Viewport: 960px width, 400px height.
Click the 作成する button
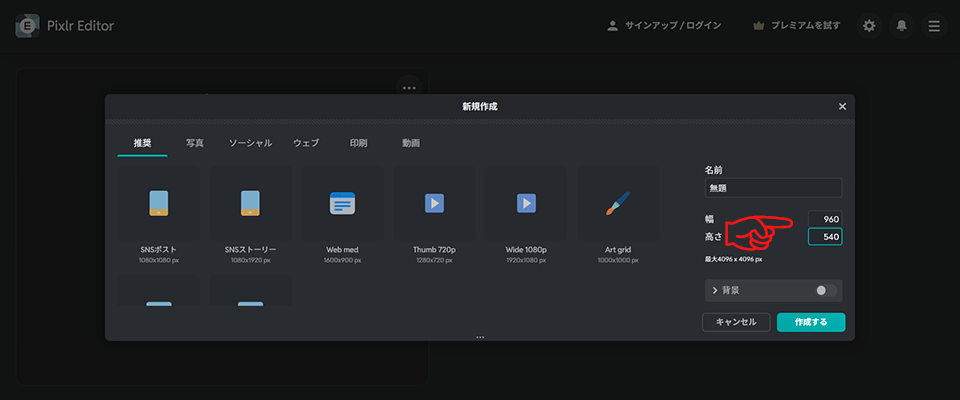pyautogui.click(x=810, y=322)
